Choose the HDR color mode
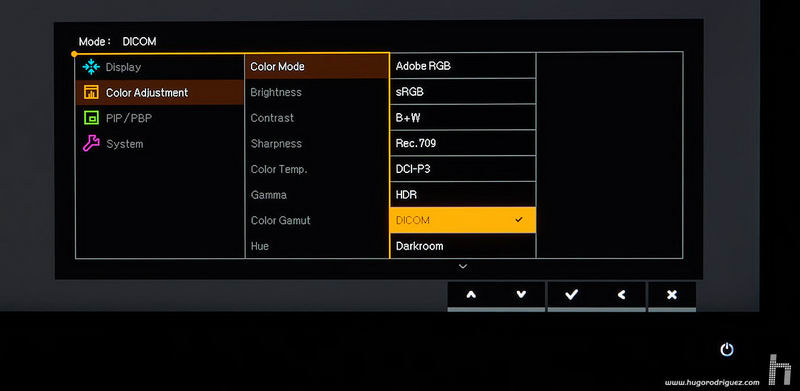Viewport: 800px width, 391px height. [463, 194]
